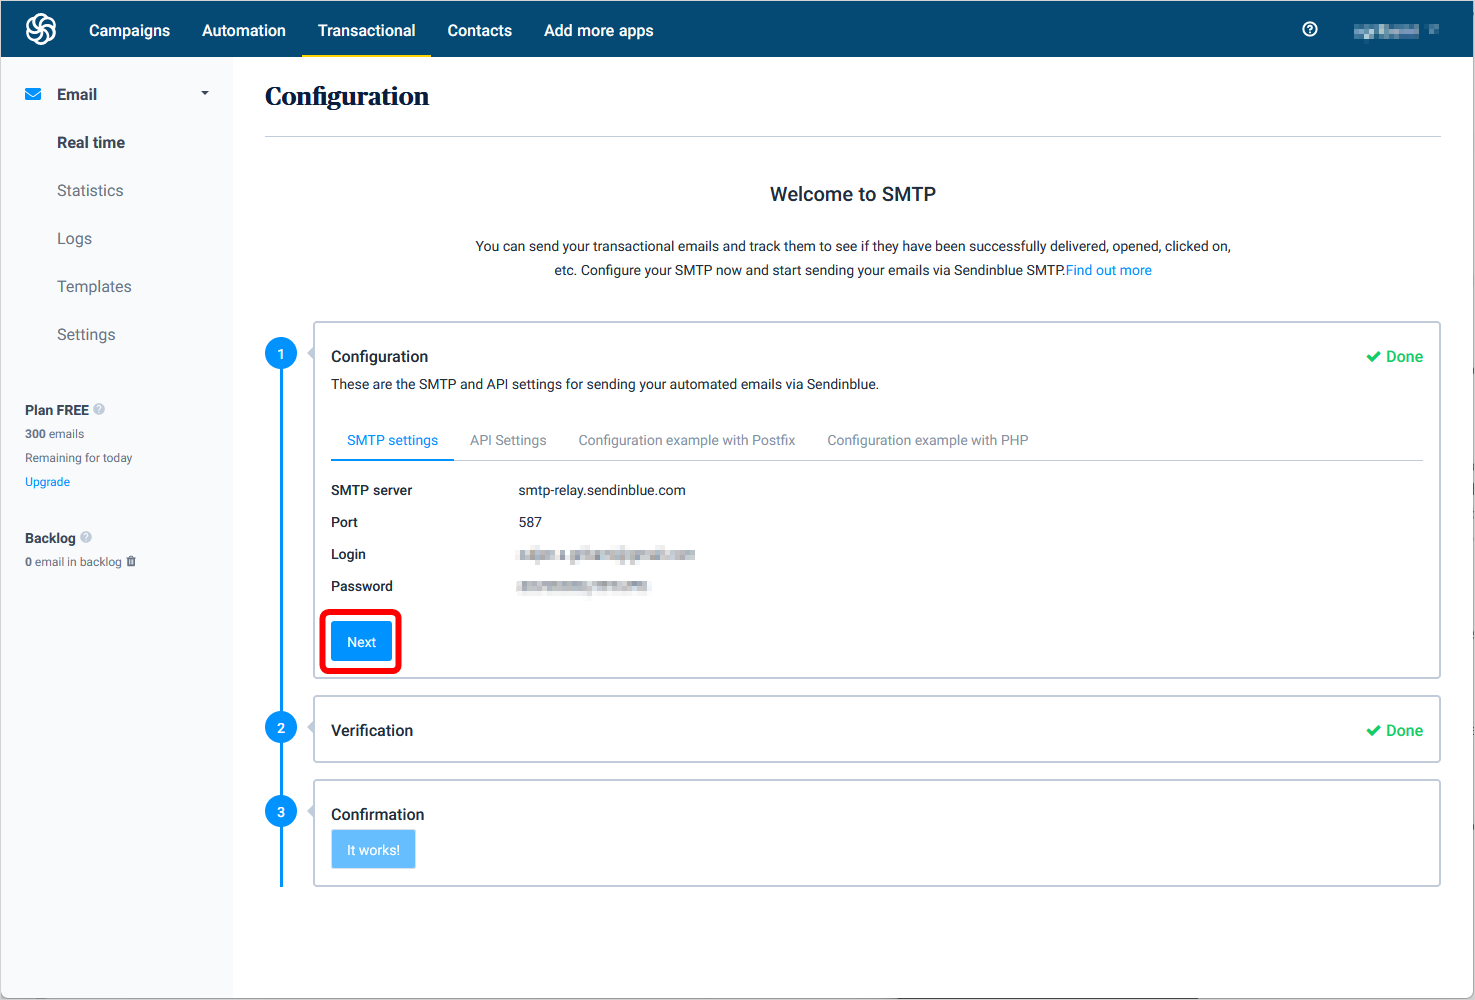Open the help question mark icon
The height and width of the screenshot is (1000, 1475).
[x=1310, y=29]
